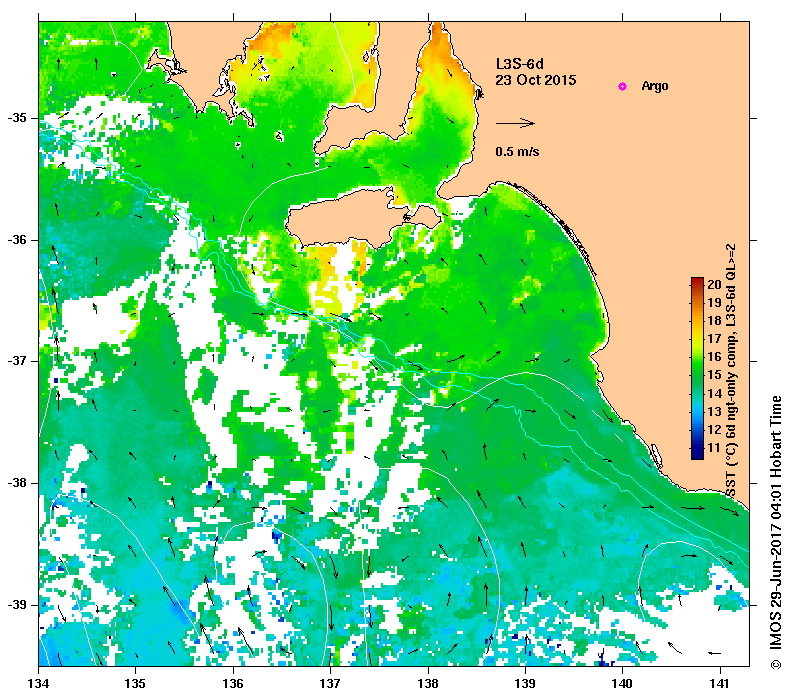Click the 'L3S-6d' title text
Screen dimensions: 791x700
(x=520, y=64)
